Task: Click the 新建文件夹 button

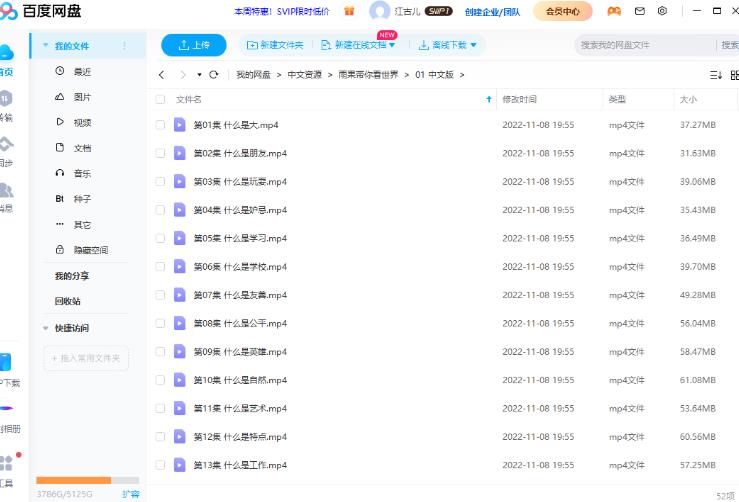Action: (x=275, y=45)
